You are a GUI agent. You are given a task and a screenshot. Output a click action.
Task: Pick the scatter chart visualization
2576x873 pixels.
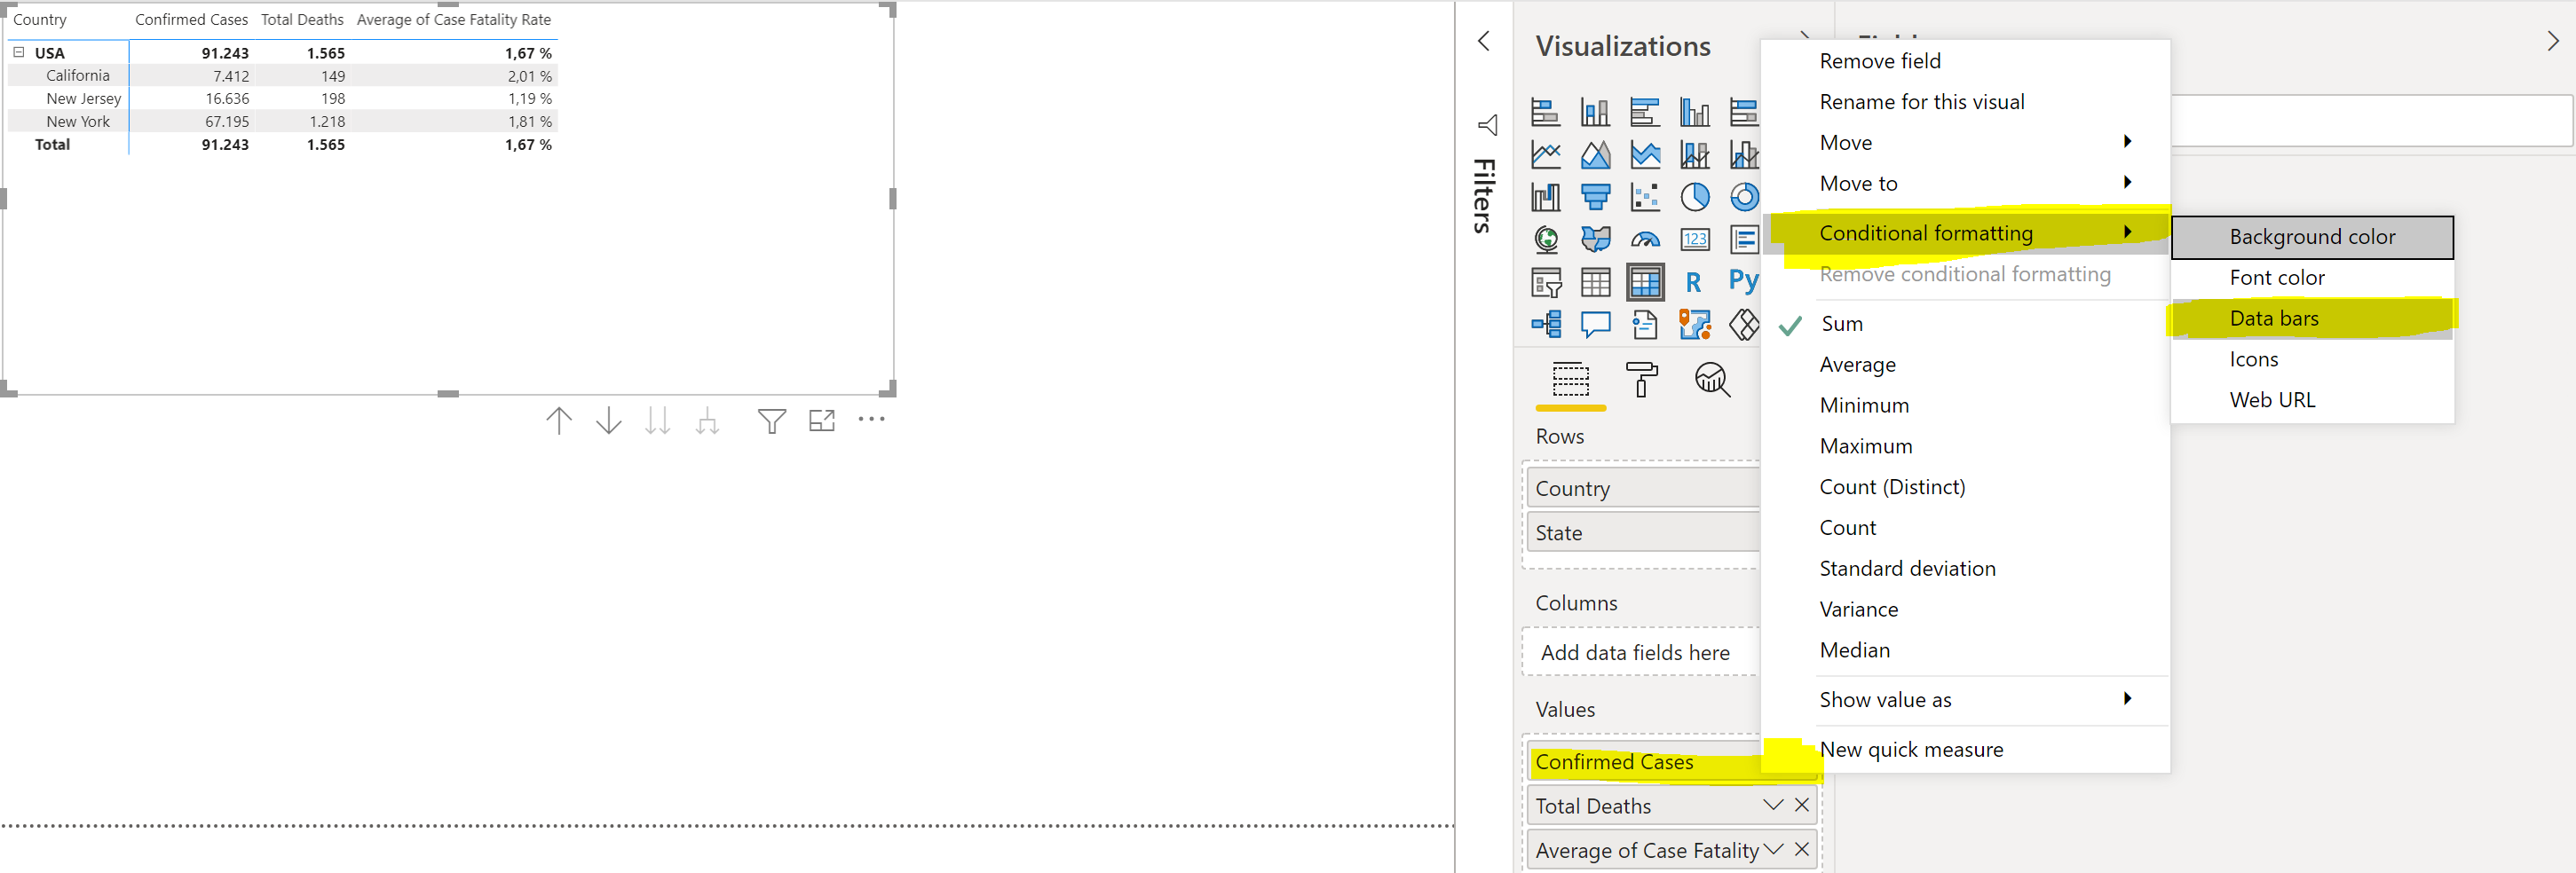(1645, 197)
